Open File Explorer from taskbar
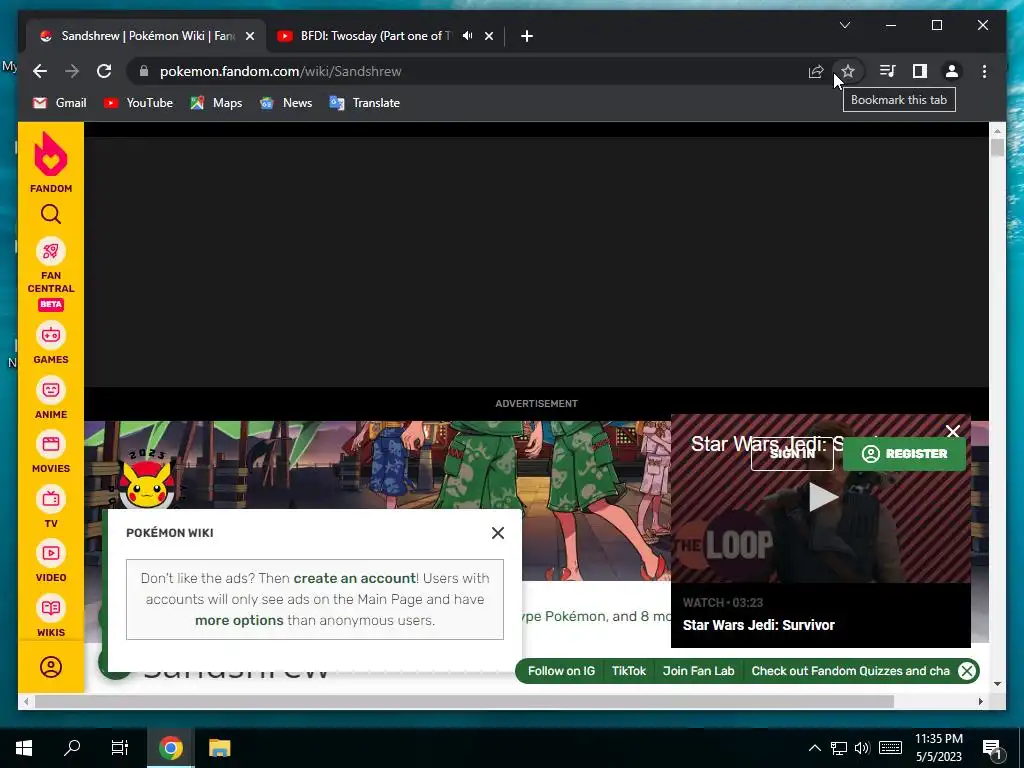The image size is (1024, 768). click(x=219, y=748)
